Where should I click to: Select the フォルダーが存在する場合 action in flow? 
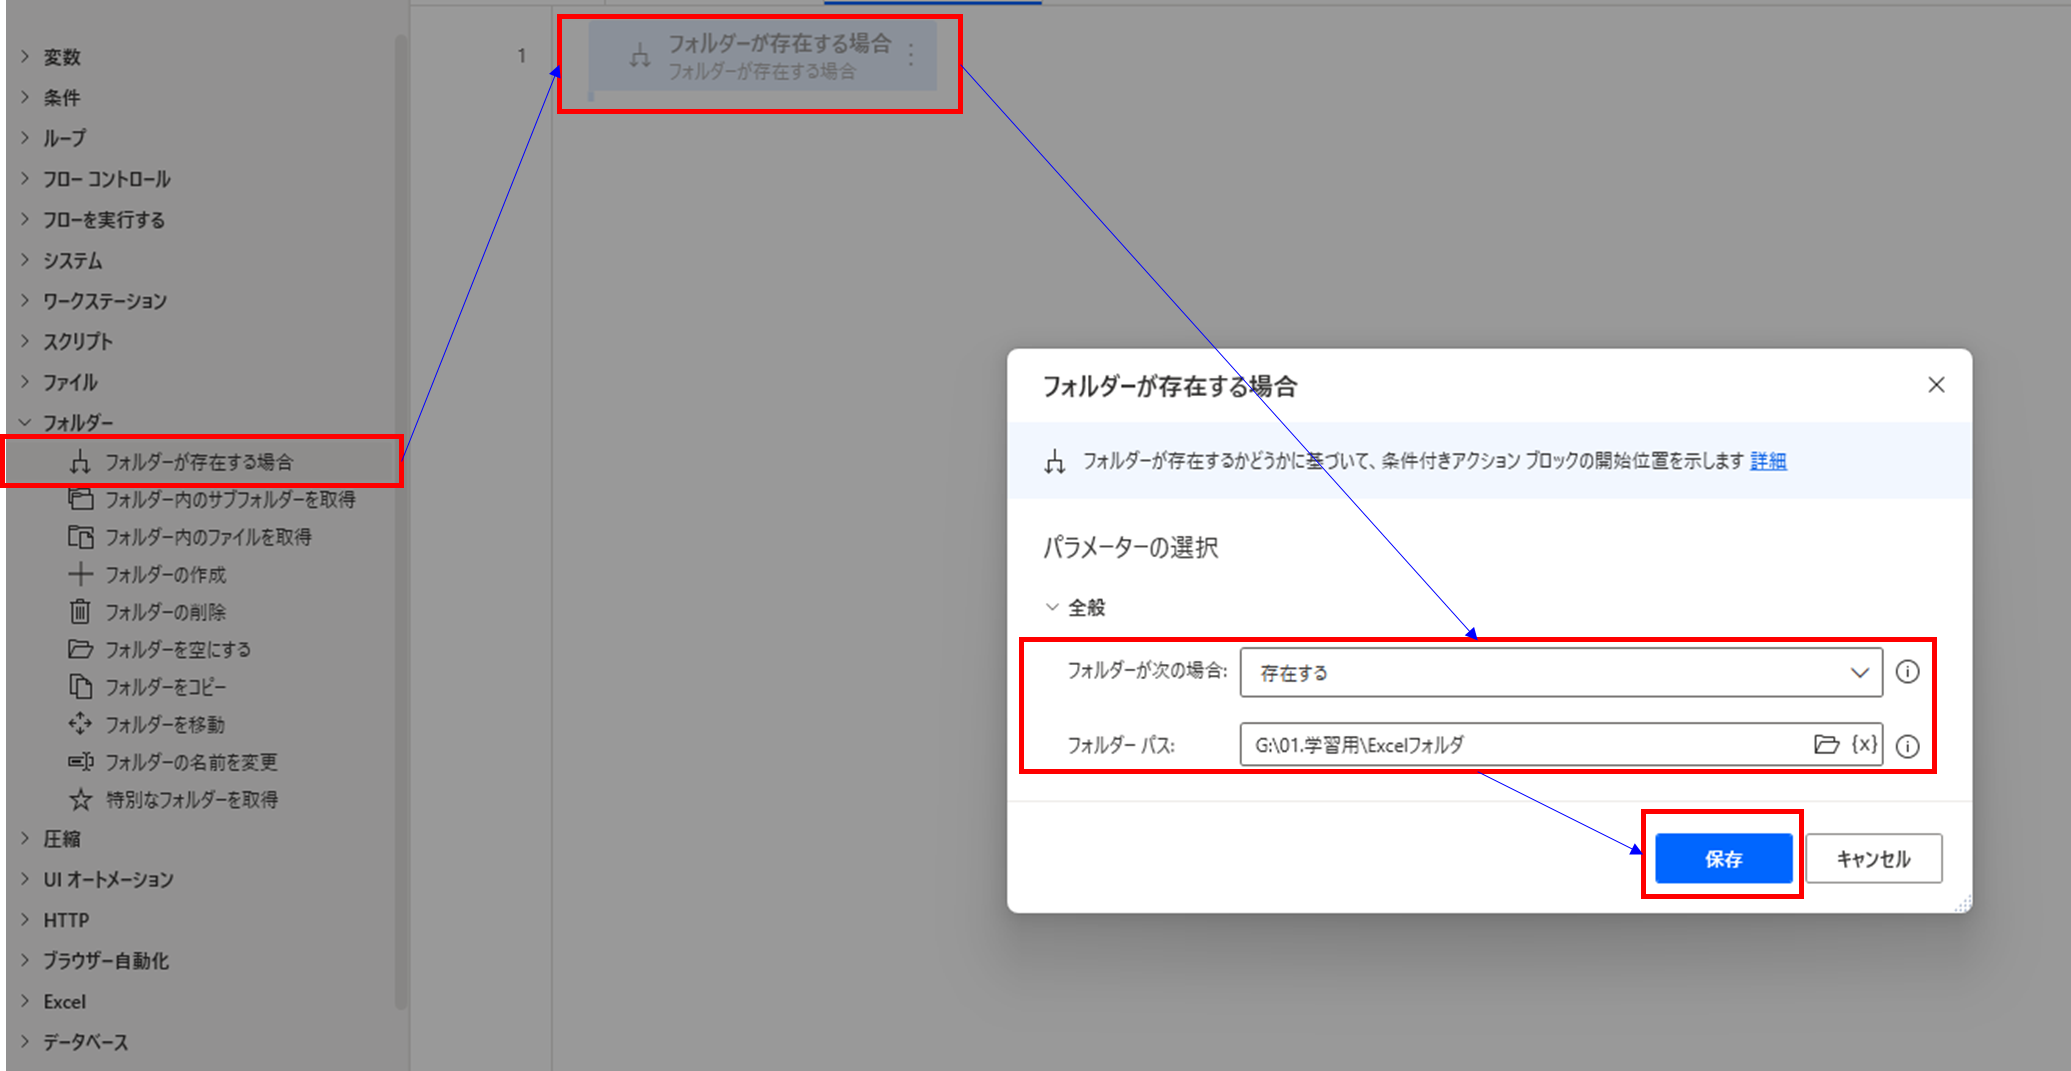[762, 57]
